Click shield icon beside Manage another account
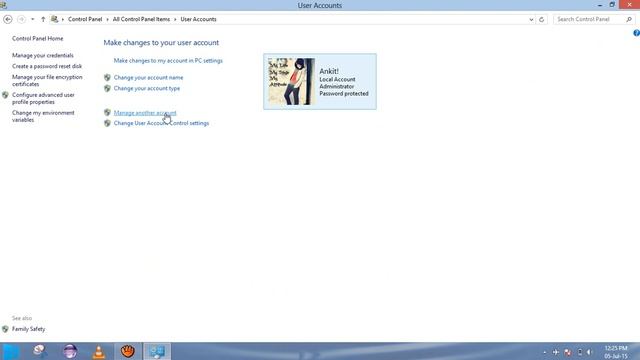Viewport: 640px width, 360px height. point(107,112)
